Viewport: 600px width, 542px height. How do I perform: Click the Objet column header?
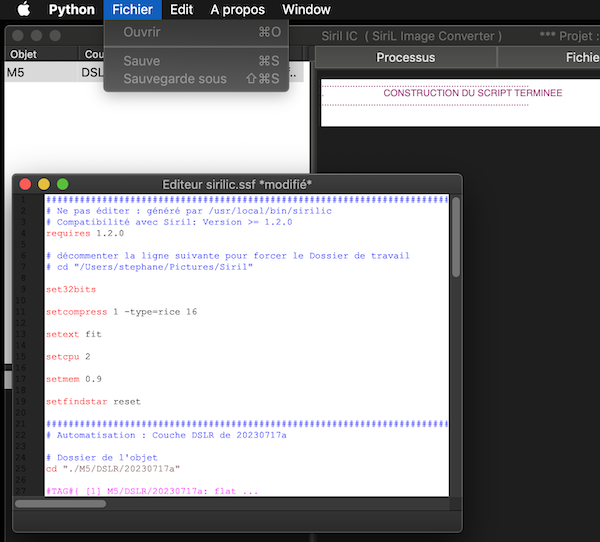(41, 54)
